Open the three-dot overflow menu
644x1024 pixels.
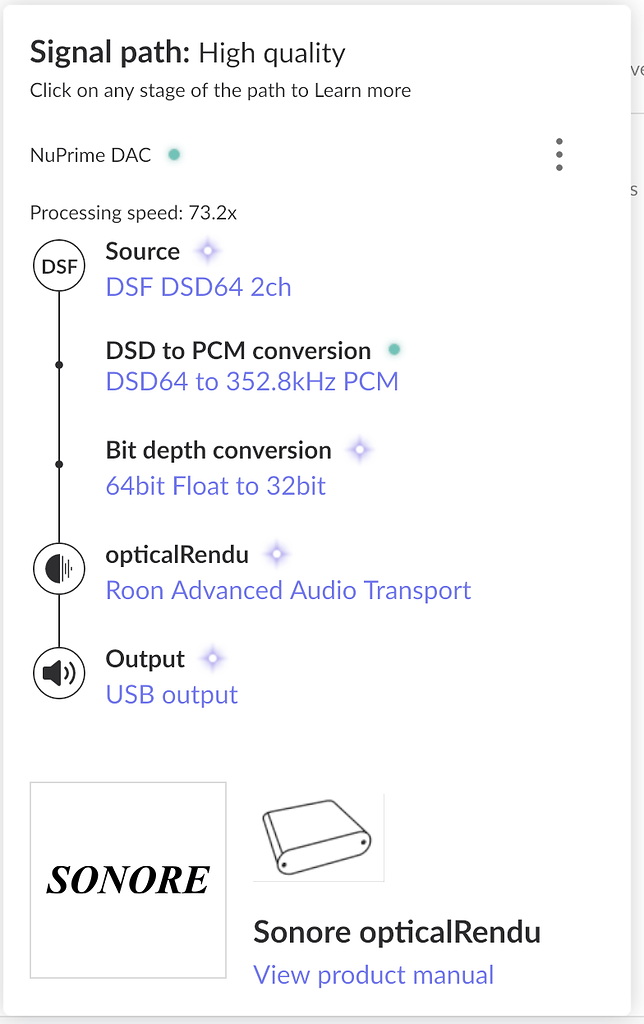click(x=559, y=155)
